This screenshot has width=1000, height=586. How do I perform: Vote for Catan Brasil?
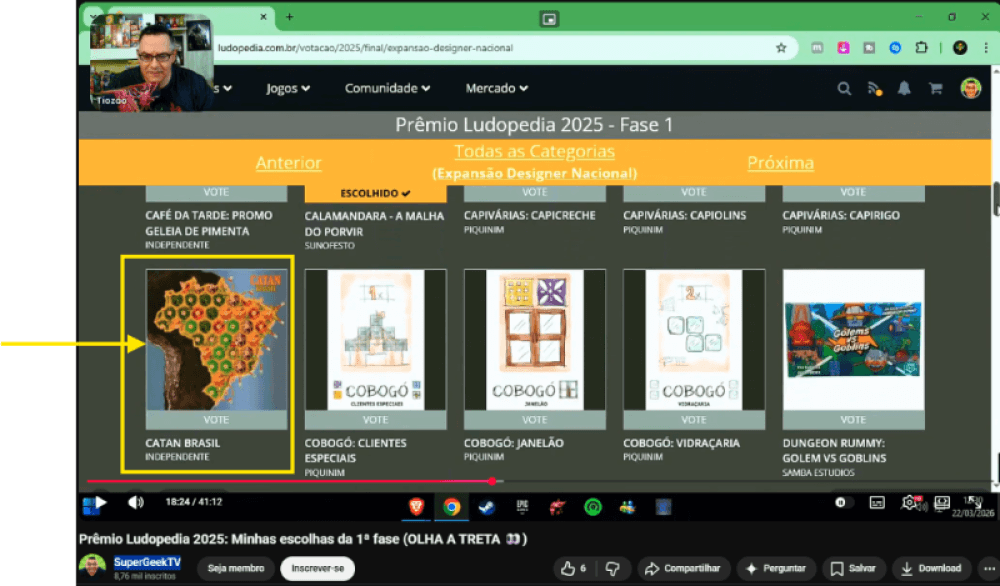click(x=216, y=420)
